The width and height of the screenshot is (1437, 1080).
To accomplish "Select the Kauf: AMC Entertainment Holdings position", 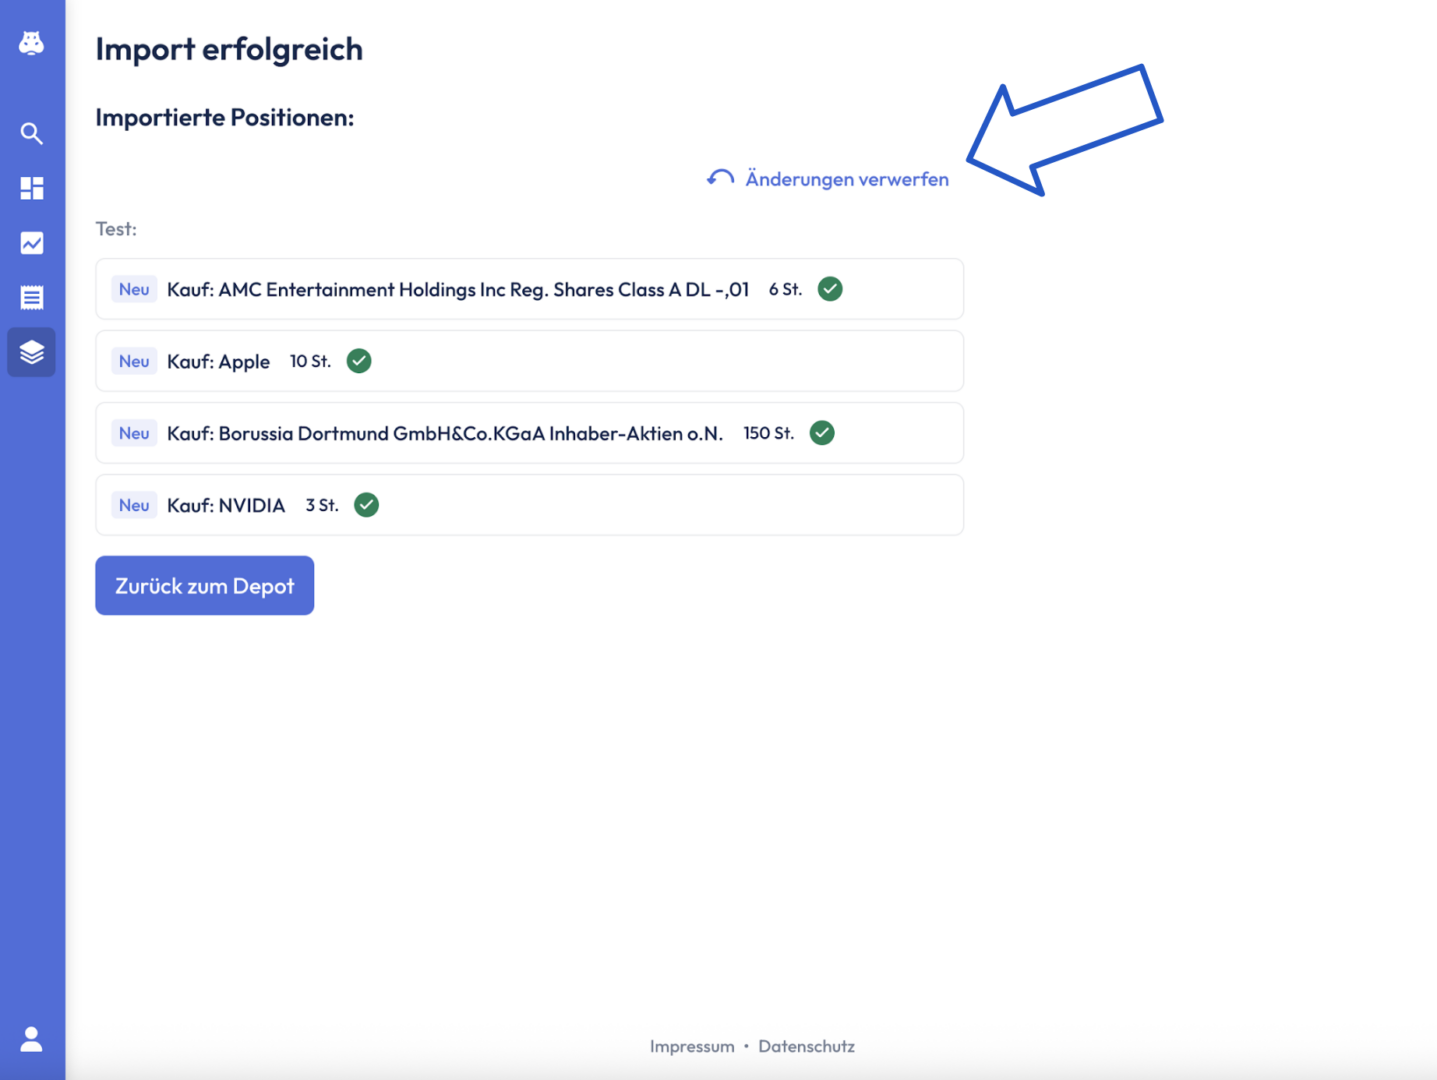I will pos(457,289).
